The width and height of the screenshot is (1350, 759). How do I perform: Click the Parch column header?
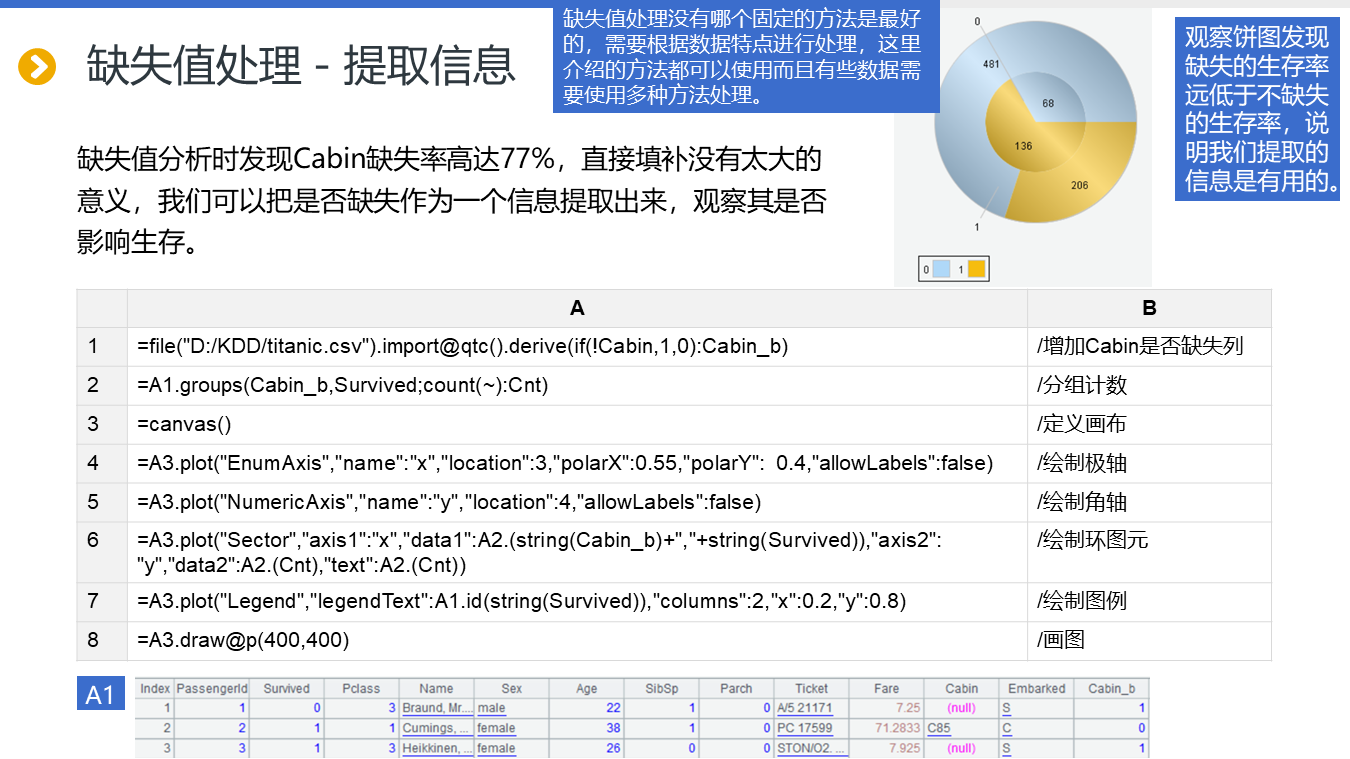pyautogui.click(x=736, y=688)
